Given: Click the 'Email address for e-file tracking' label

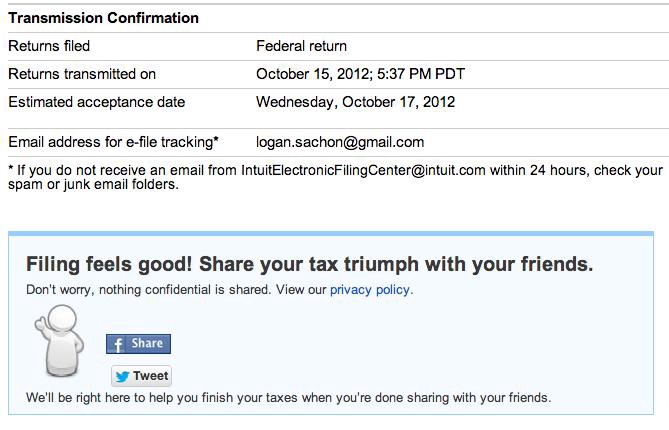Looking at the screenshot, I should [x=113, y=142].
